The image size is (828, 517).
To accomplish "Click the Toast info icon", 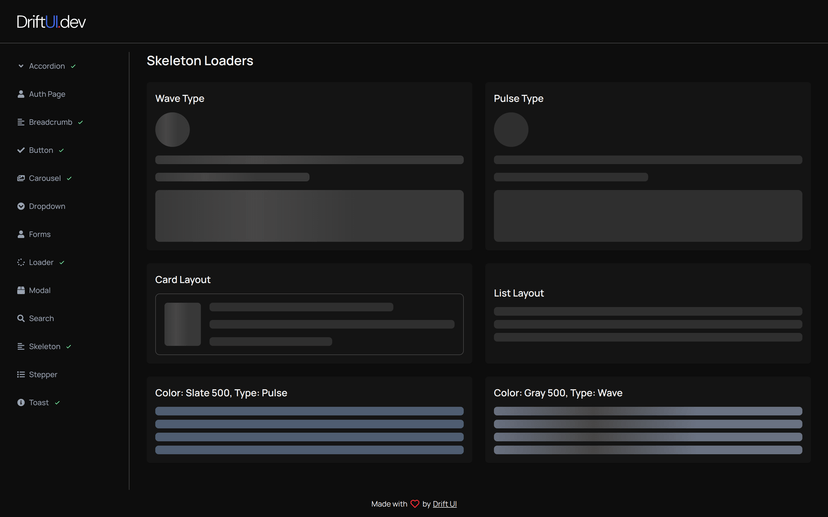I will (x=21, y=402).
